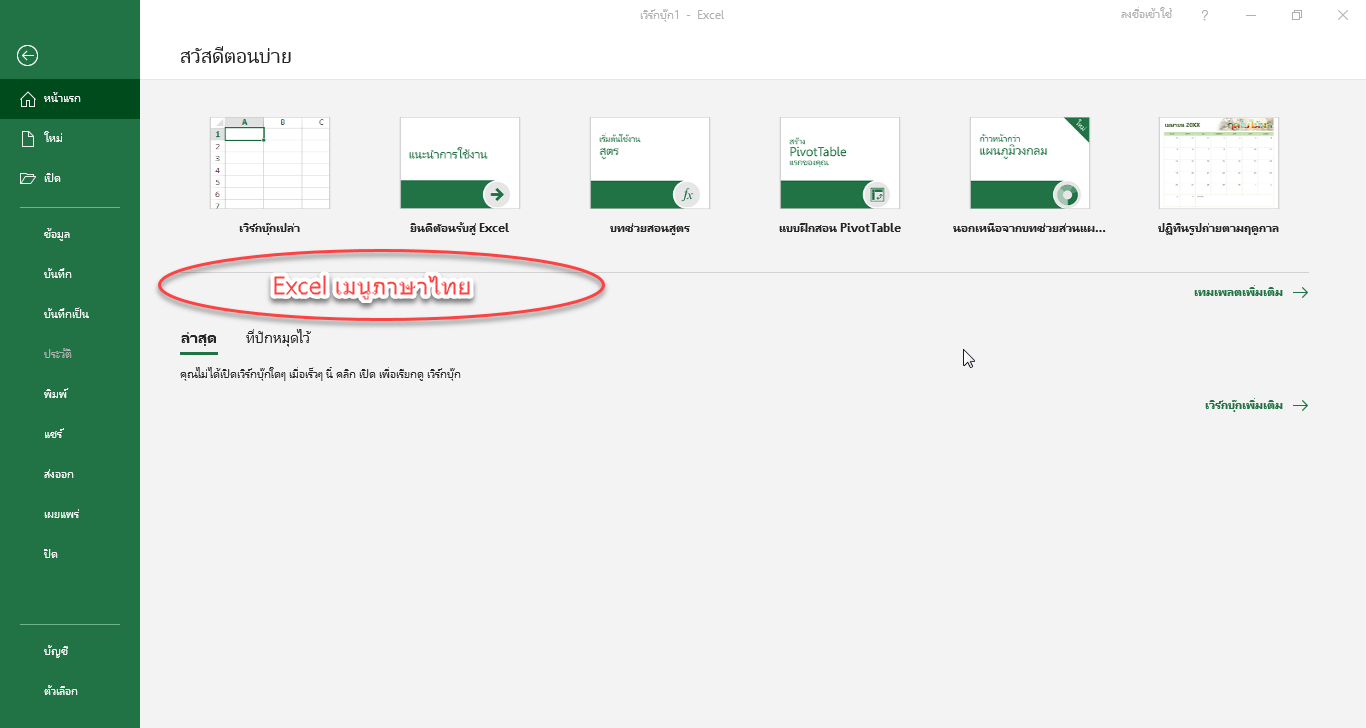Image resolution: width=1366 pixels, height=728 pixels.
Task: Open the seasonal photo calendar template
Action: tap(1218, 163)
